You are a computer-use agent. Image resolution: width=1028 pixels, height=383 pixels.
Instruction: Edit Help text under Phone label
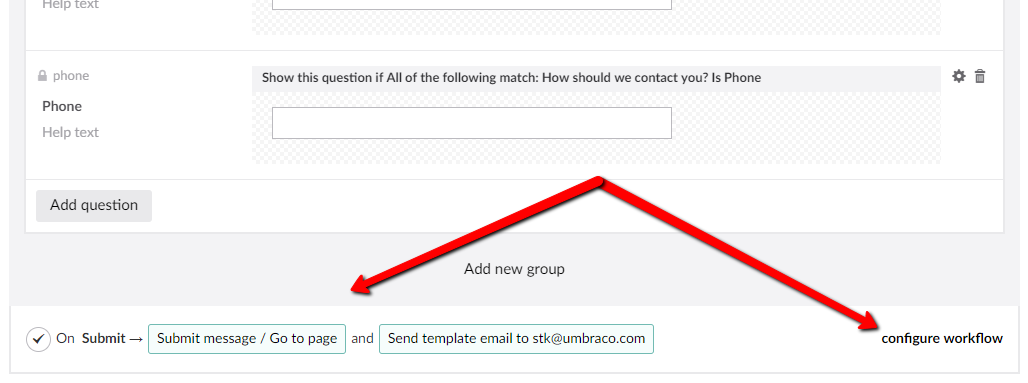[x=70, y=132]
